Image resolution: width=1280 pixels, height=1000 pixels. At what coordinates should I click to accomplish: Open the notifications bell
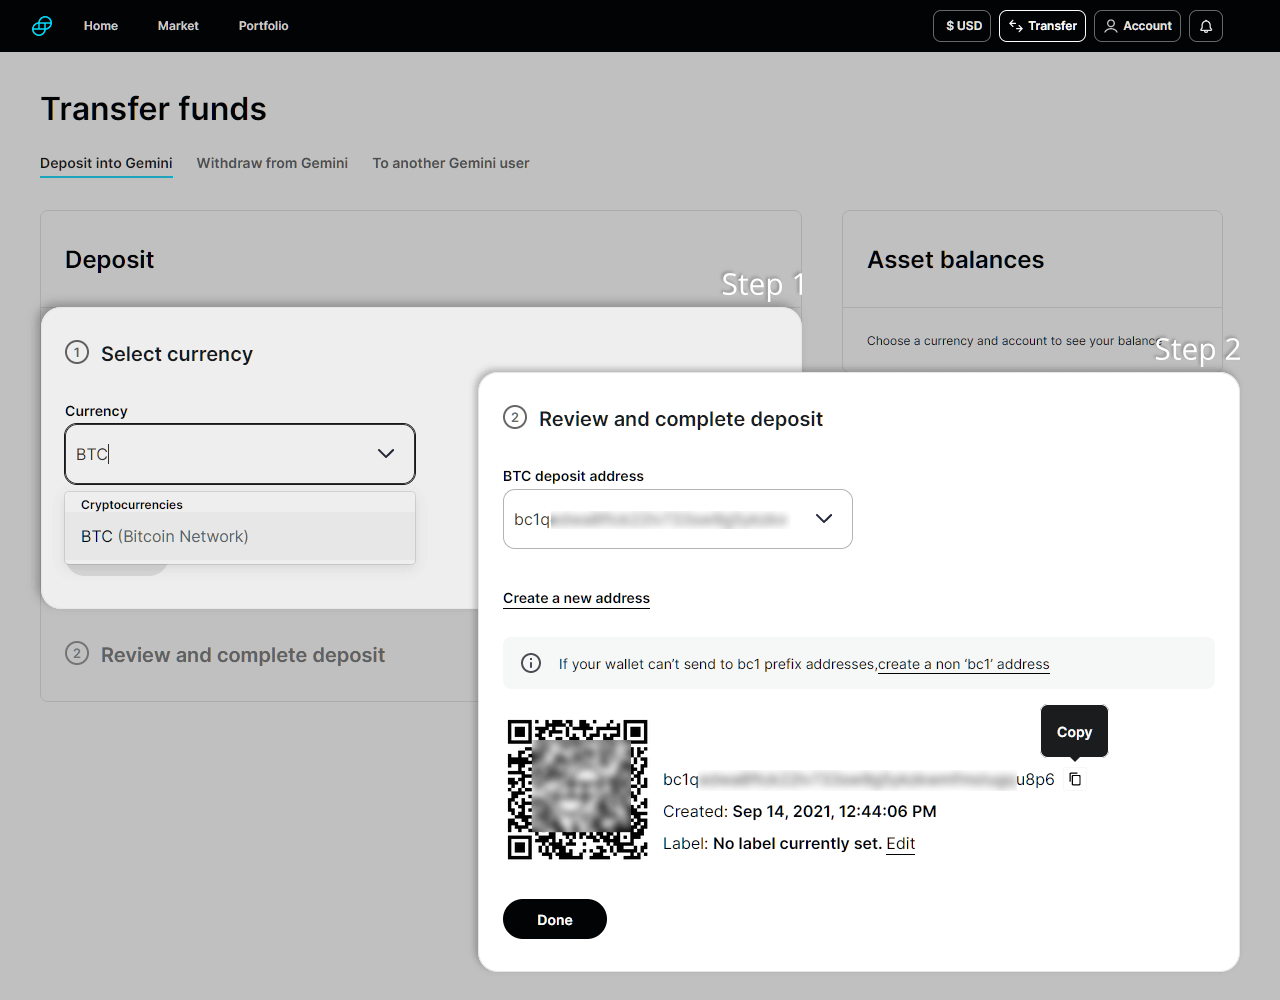click(x=1205, y=26)
